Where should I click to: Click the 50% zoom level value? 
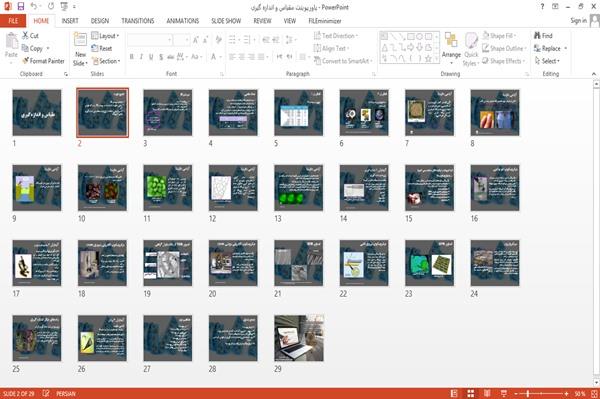click(580, 394)
